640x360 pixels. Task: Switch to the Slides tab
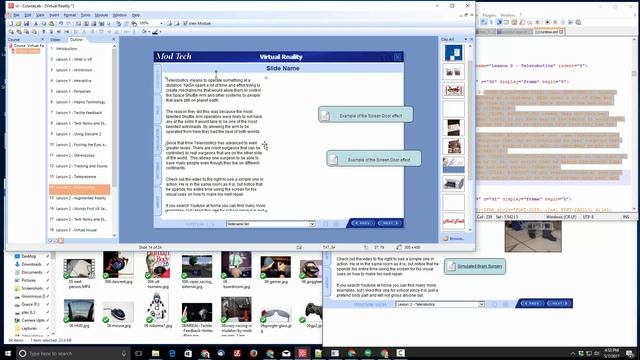point(56,40)
